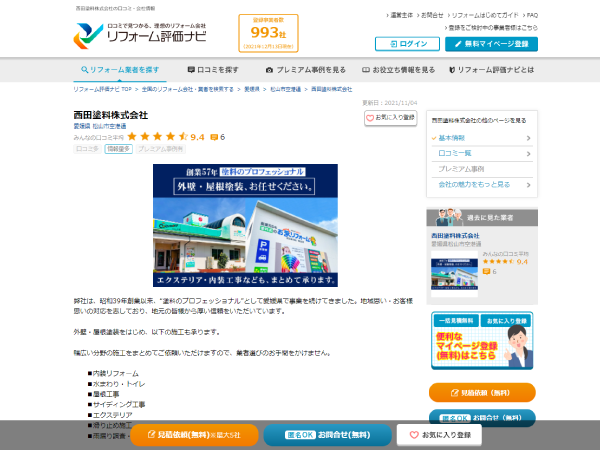Click speech bubble icon beside 口コミを探す

pyautogui.click(x=191, y=70)
